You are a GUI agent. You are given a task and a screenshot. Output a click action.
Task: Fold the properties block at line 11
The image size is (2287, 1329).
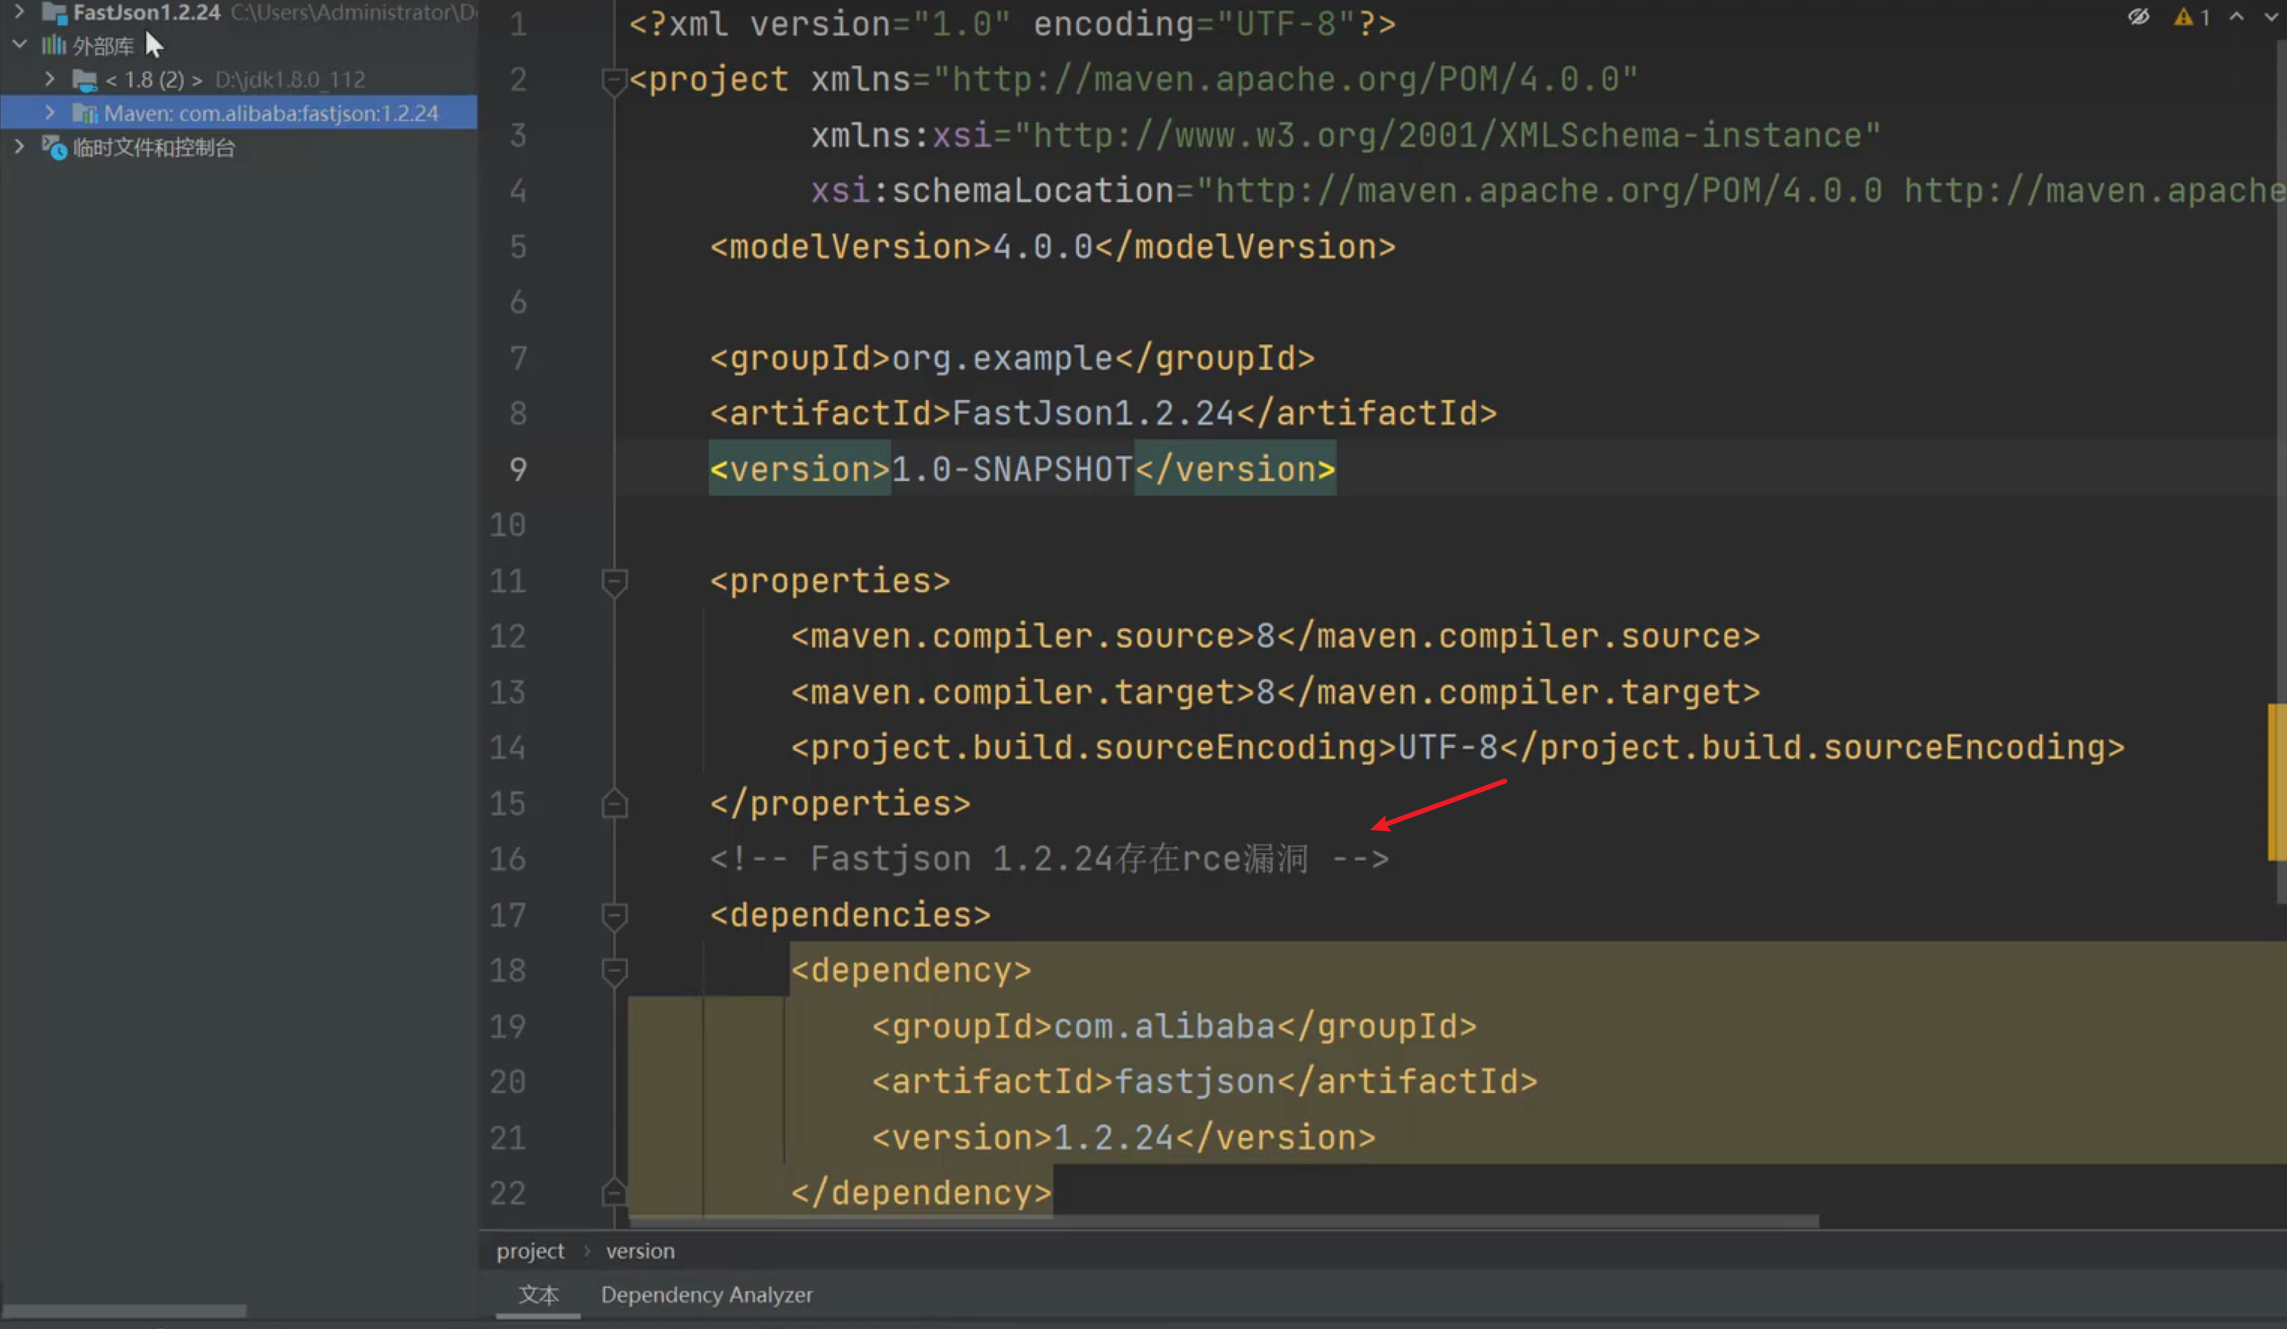614,581
